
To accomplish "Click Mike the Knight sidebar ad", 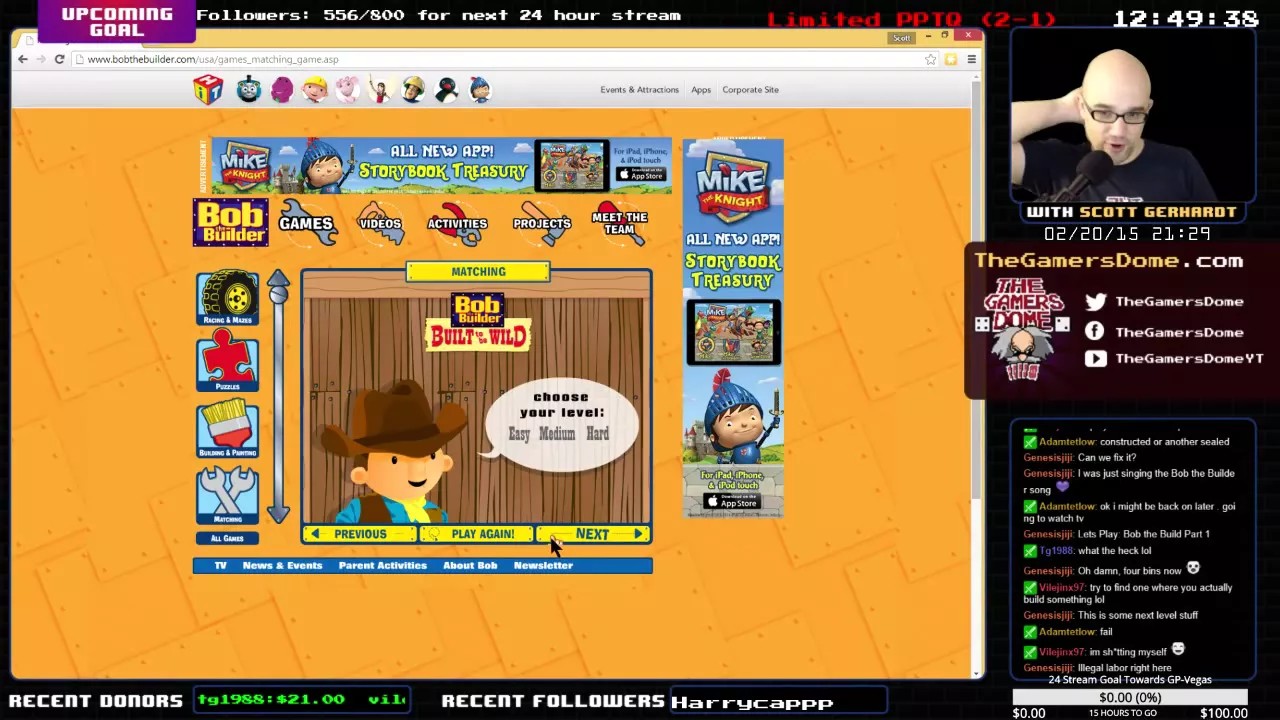I will pos(733,328).
